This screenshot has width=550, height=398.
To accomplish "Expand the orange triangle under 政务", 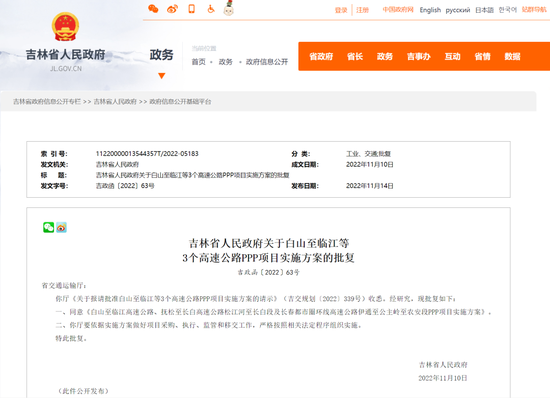I will point(162,76).
